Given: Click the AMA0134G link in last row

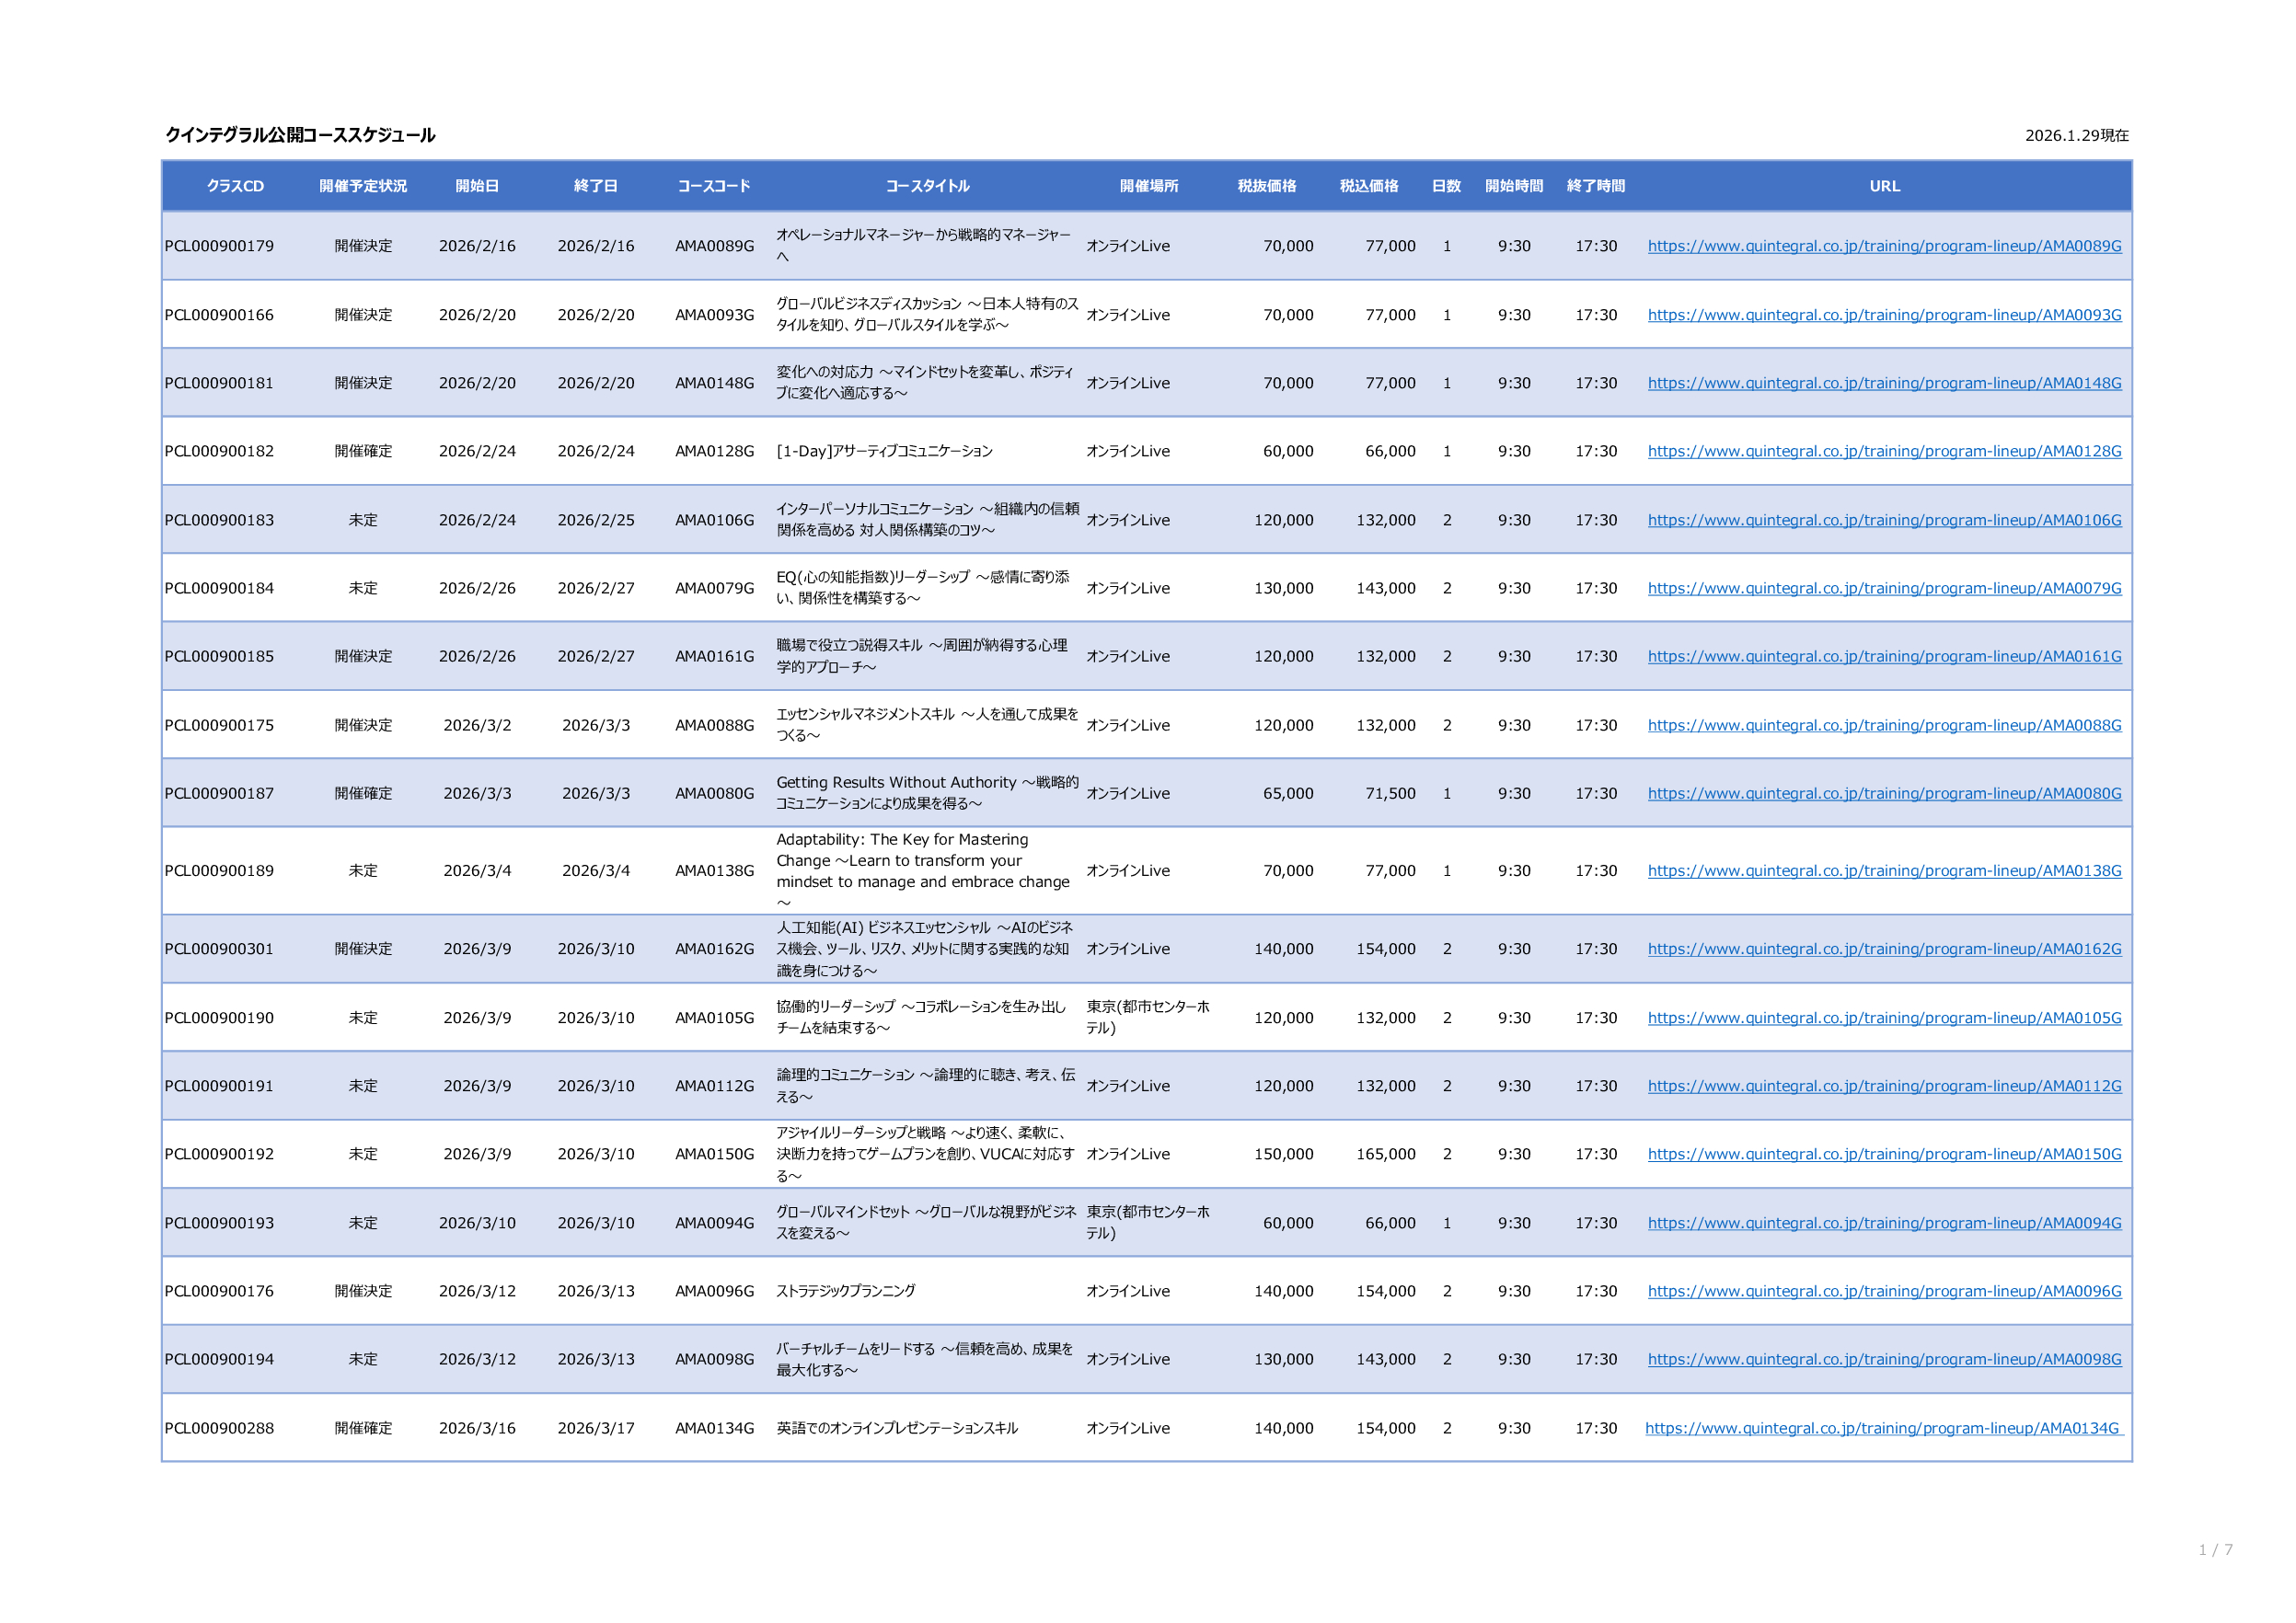Looking at the screenshot, I should [x=1882, y=1428].
